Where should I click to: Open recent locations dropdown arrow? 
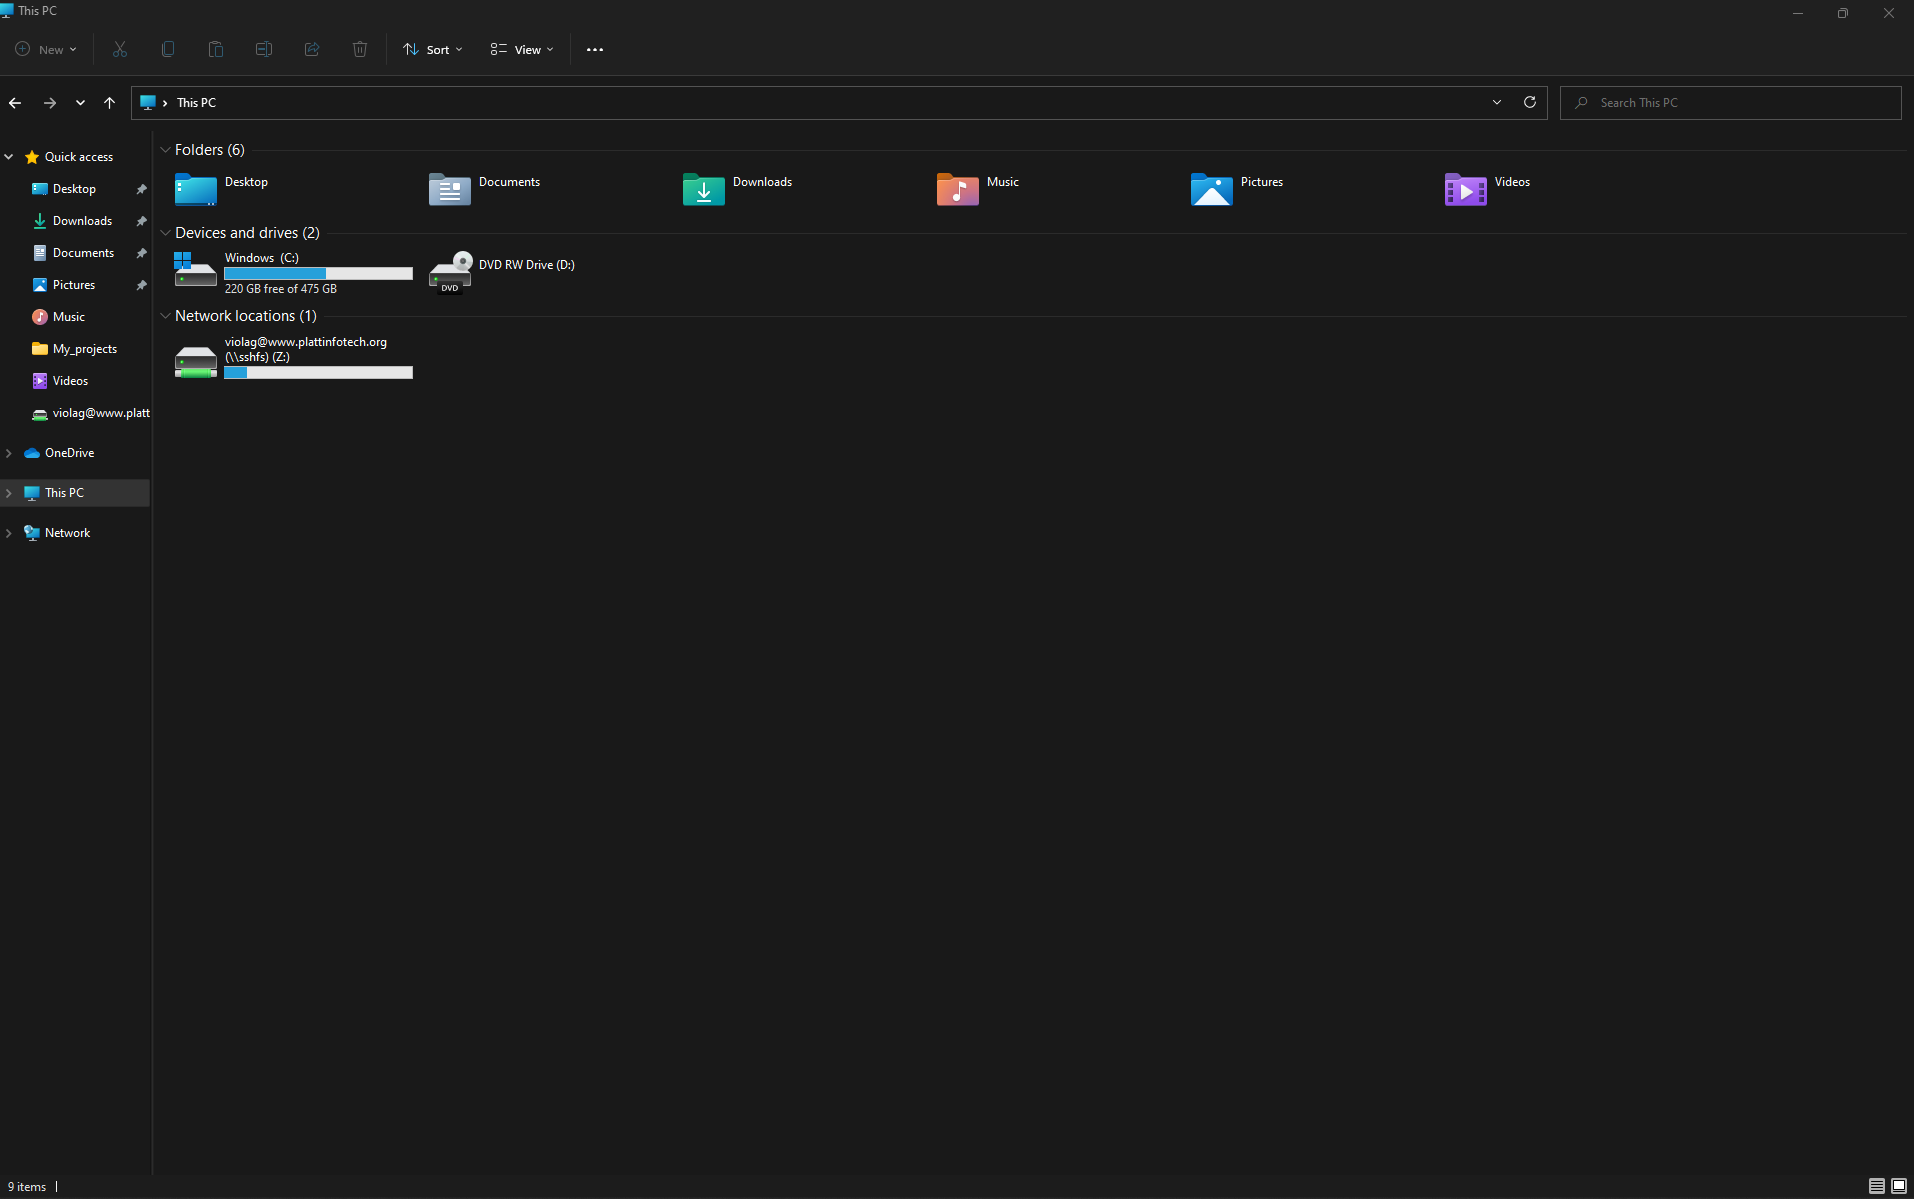(80, 103)
